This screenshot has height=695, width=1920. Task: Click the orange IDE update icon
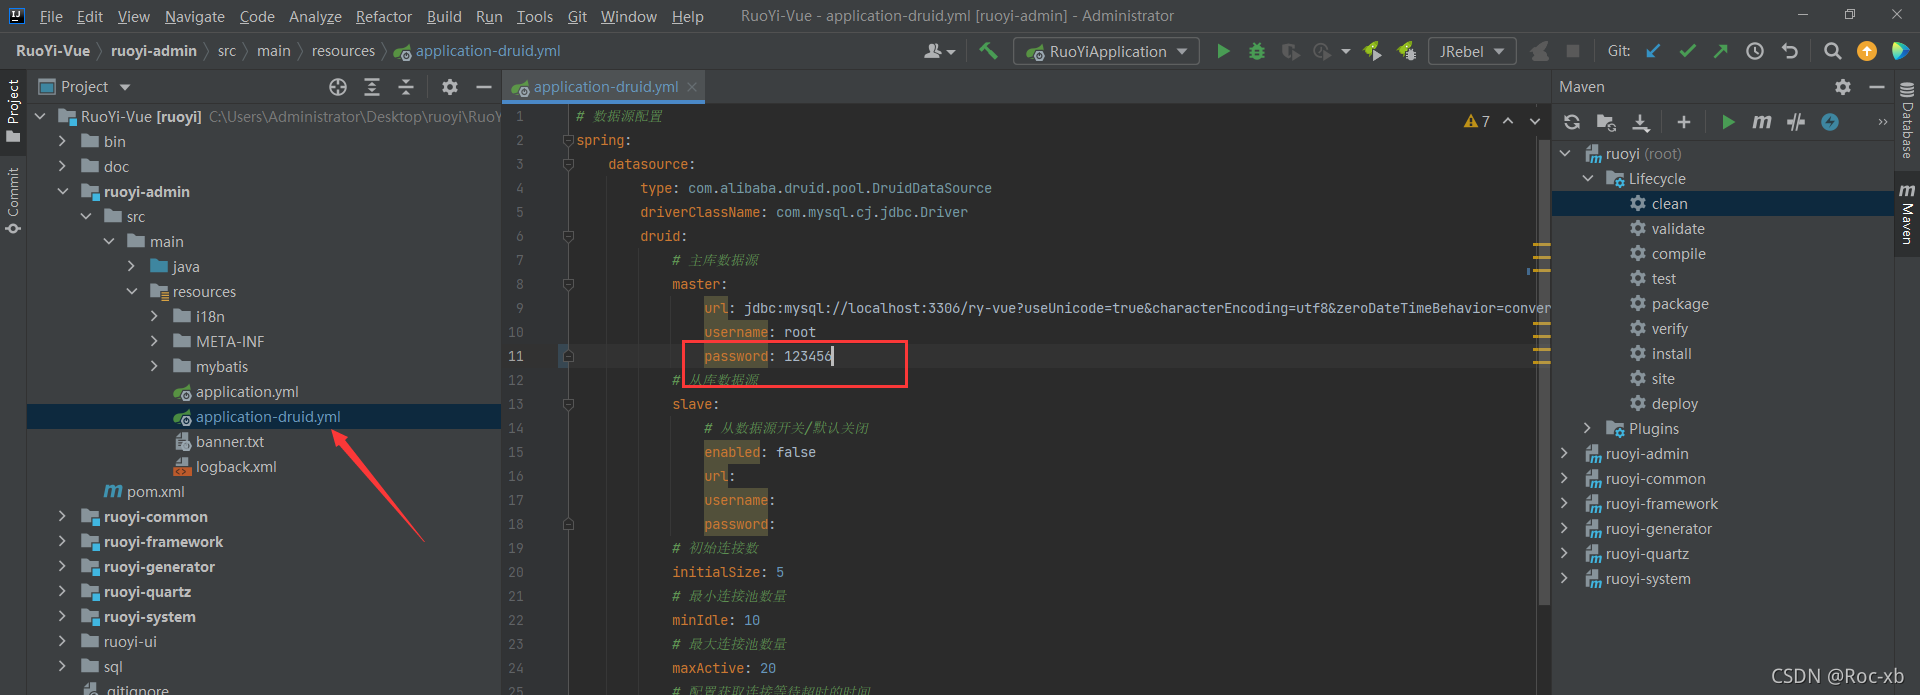point(1867,51)
